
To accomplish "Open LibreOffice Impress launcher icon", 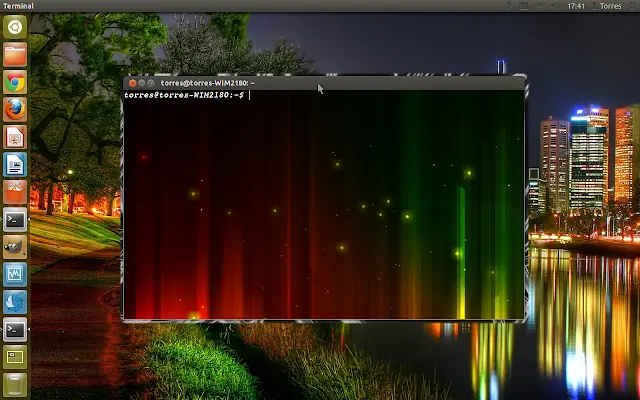I will (15, 137).
